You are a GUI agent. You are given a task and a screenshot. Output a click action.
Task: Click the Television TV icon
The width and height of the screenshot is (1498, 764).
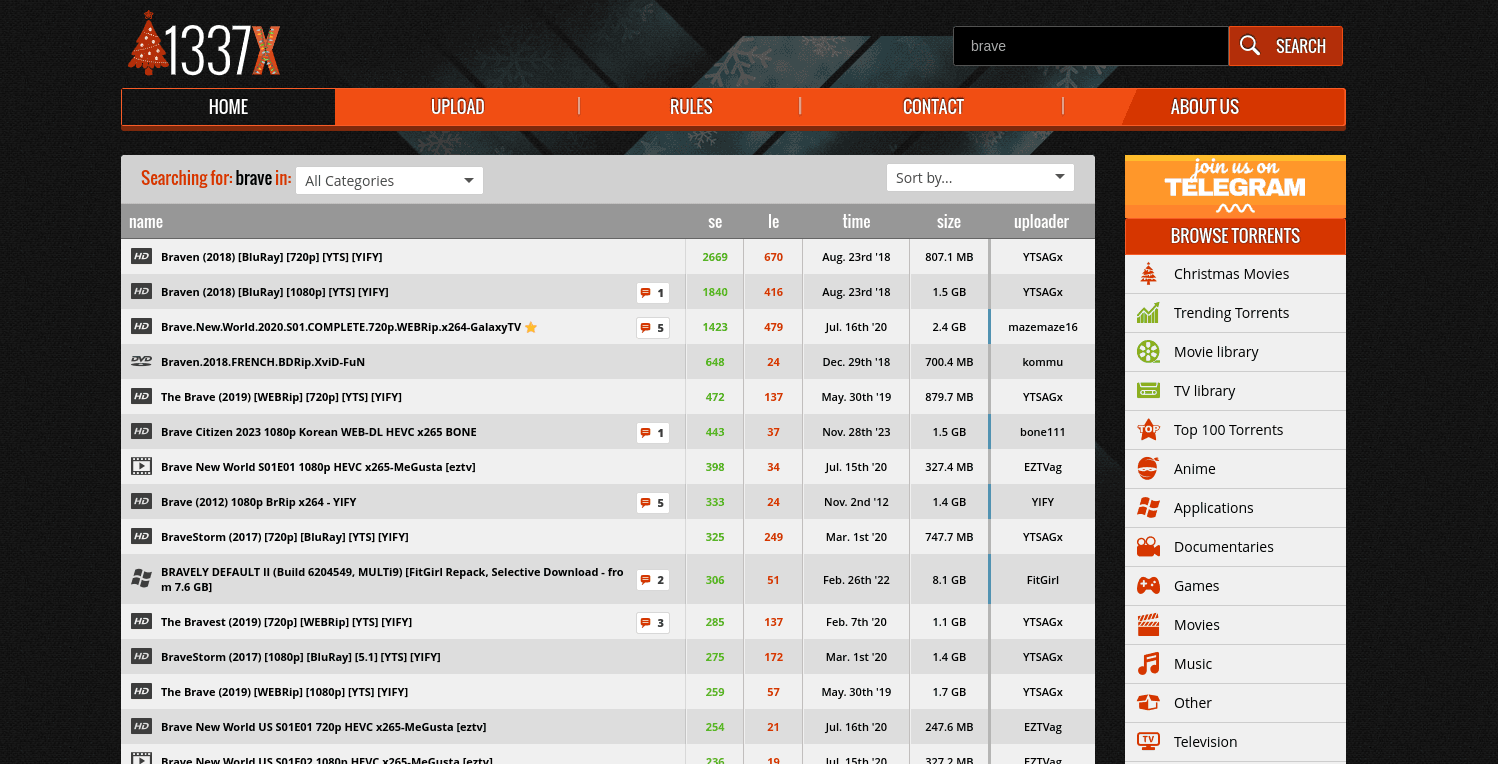[x=1148, y=742]
